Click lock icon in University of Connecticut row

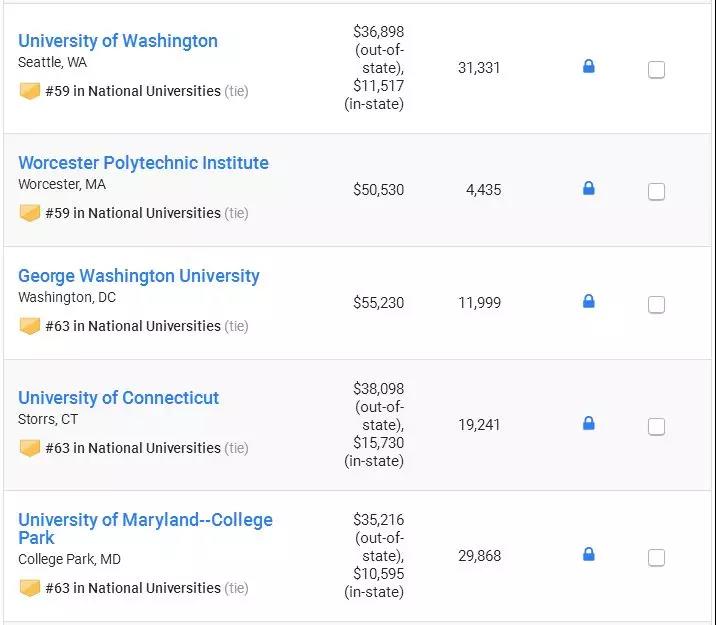(x=588, y=424)
